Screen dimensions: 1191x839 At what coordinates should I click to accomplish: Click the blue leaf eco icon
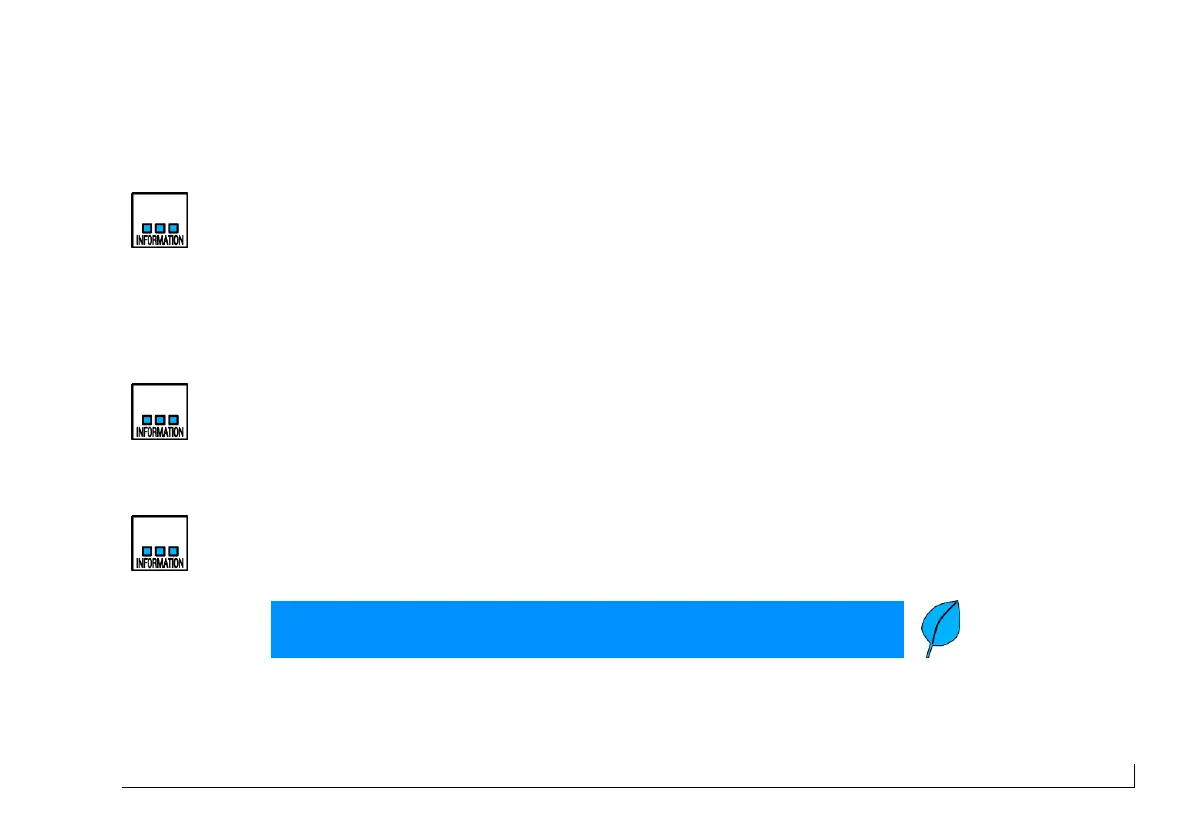(940, 628)
